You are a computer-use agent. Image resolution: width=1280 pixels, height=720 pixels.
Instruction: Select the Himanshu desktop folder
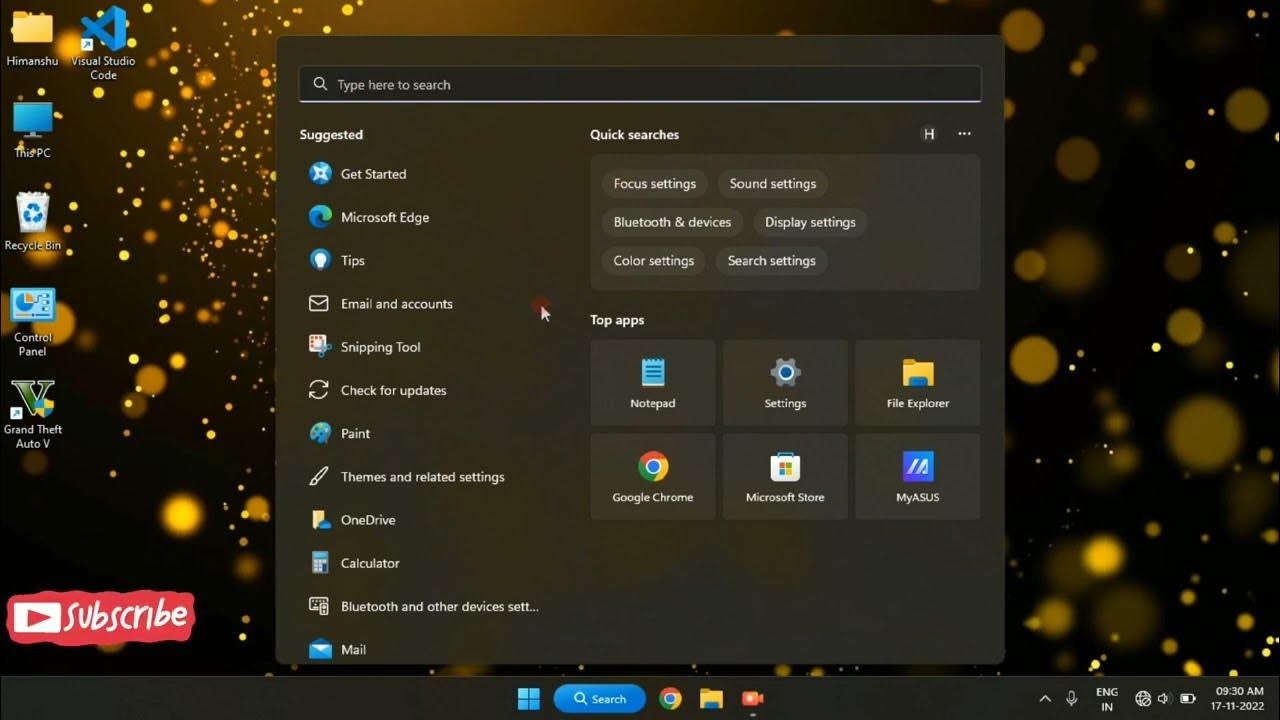[32, 39]
